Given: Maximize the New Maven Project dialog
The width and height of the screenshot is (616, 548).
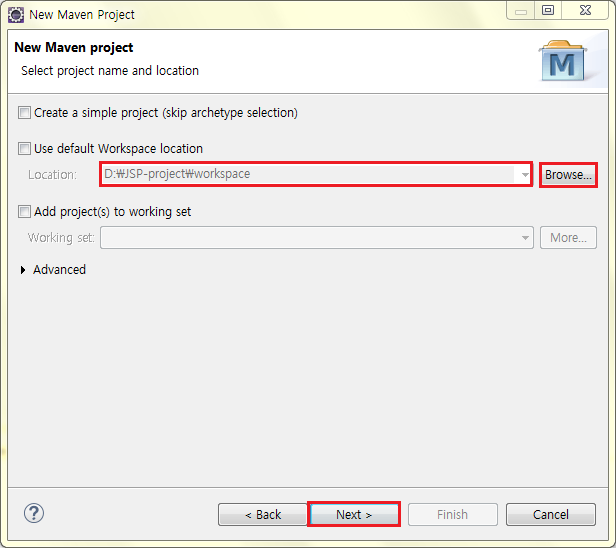Looking at the screenshot, I should tap(548, 10).
